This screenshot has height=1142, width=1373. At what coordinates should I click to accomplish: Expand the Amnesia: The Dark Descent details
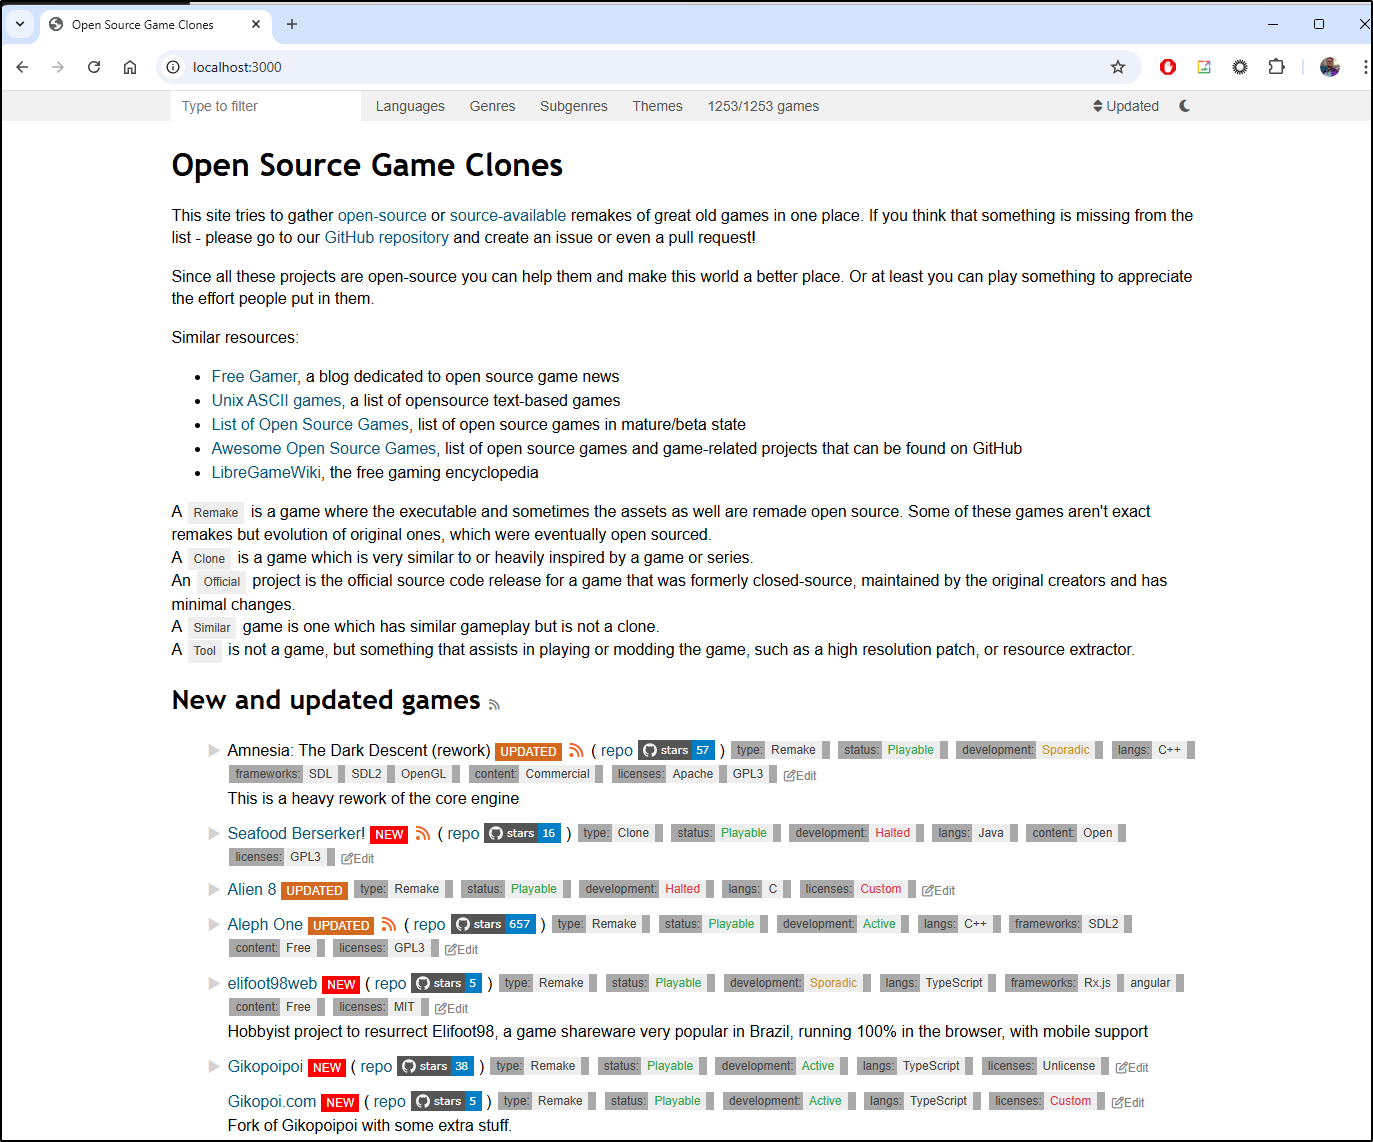214,750
